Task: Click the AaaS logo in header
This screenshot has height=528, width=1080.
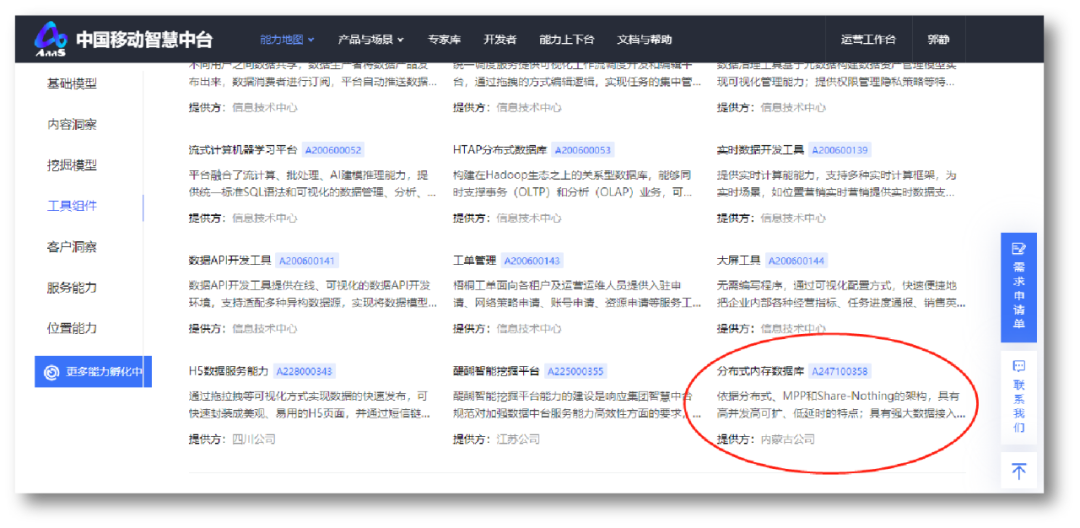Action: tap(51, 39)
